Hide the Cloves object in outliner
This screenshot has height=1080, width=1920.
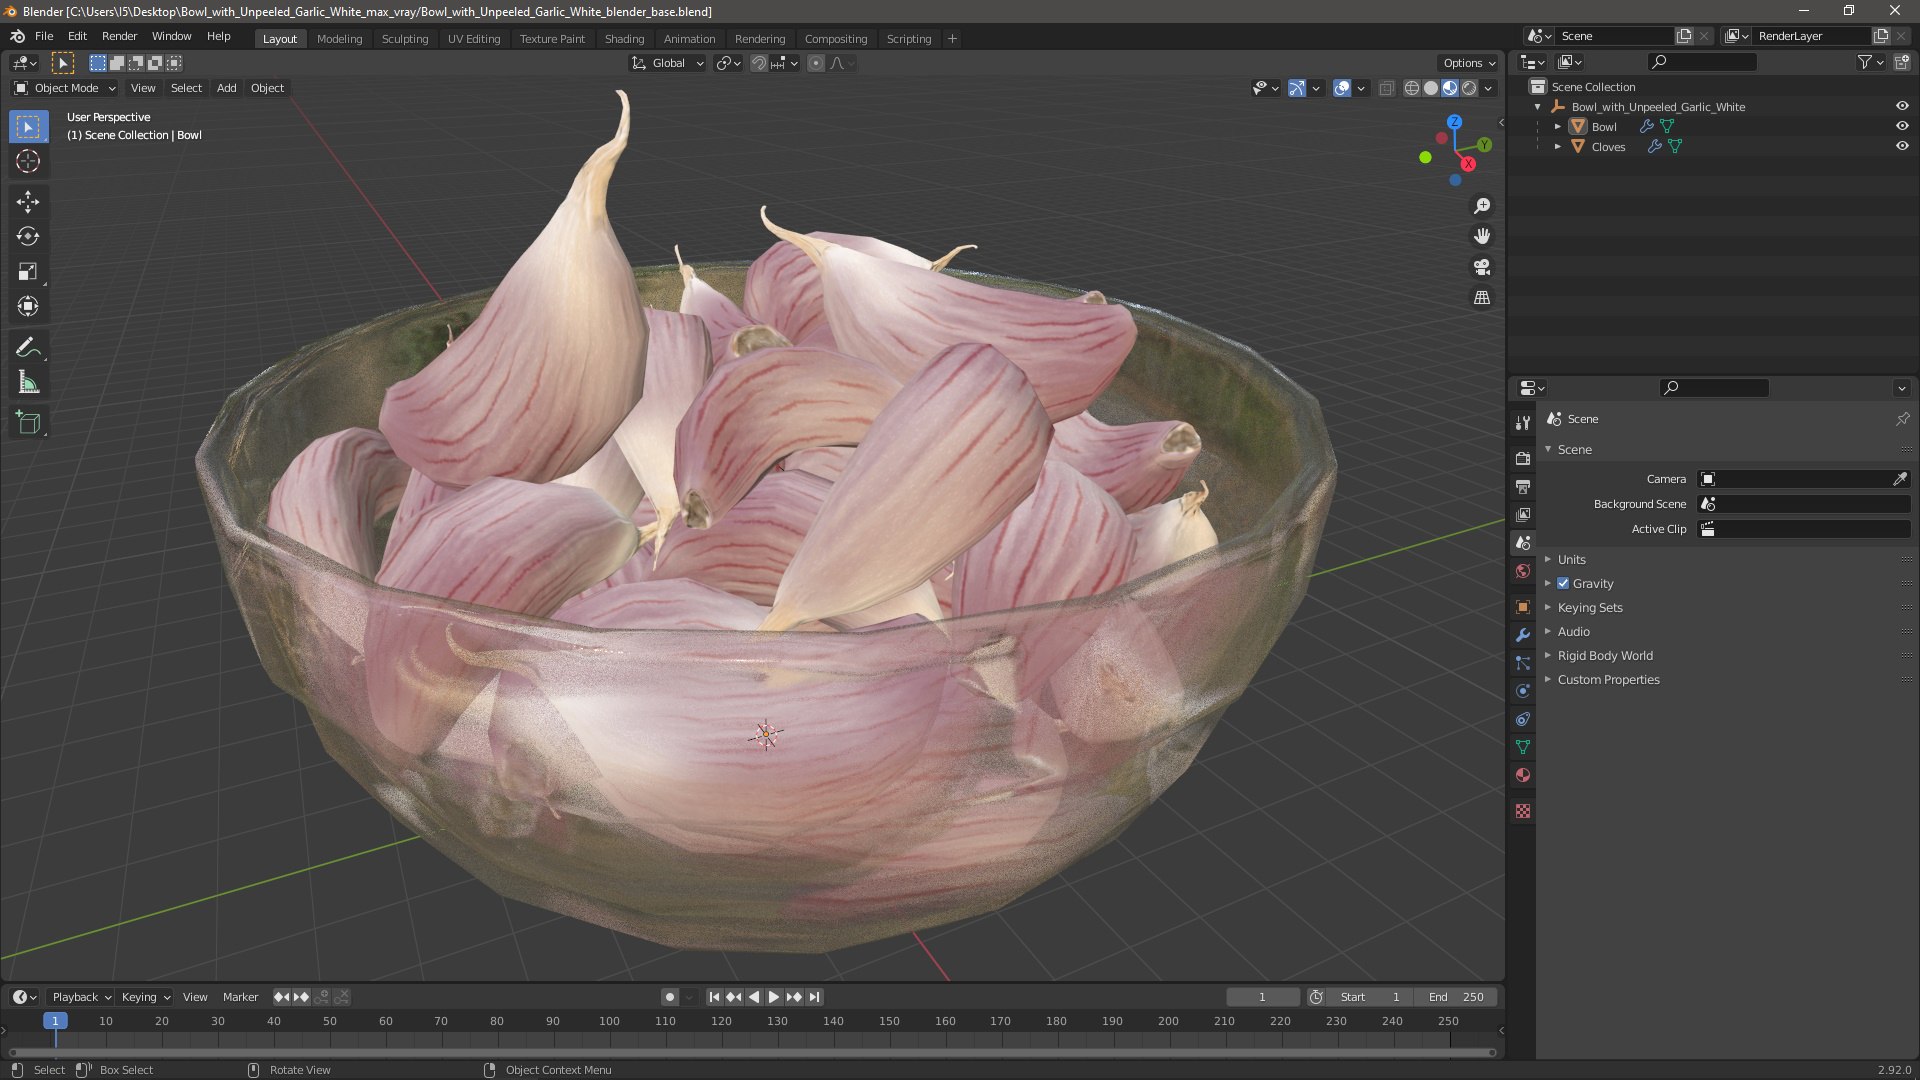point(1902,146)
